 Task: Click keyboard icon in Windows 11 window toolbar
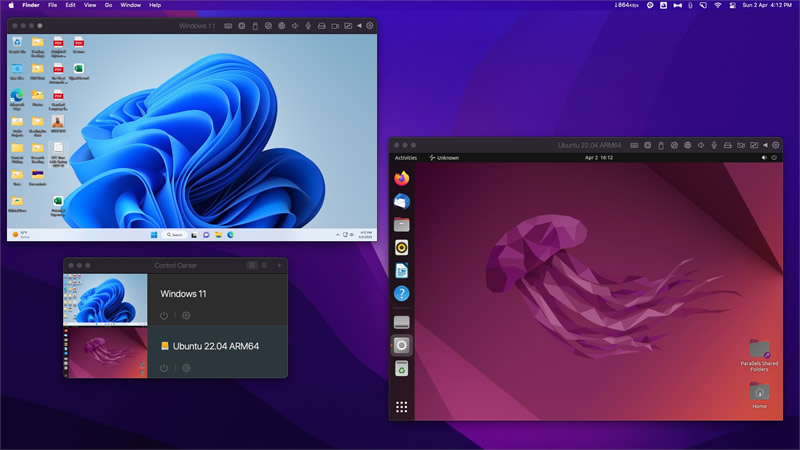click(228, 26)
